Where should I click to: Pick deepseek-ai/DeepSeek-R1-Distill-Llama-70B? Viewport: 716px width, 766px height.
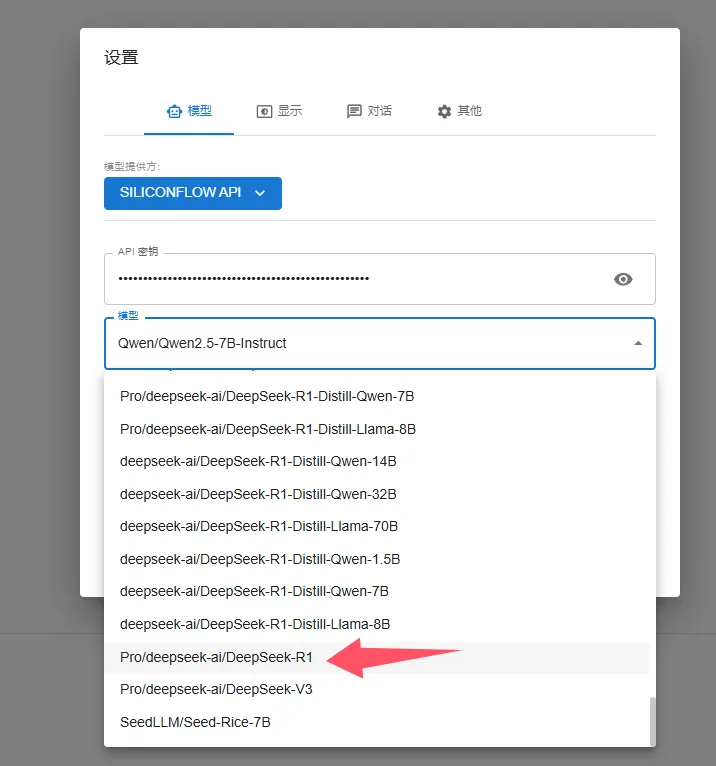(377, 526)
